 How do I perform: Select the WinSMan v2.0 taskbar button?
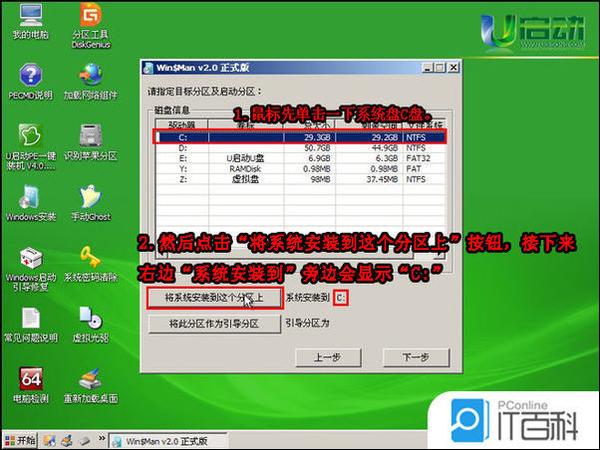168,441
